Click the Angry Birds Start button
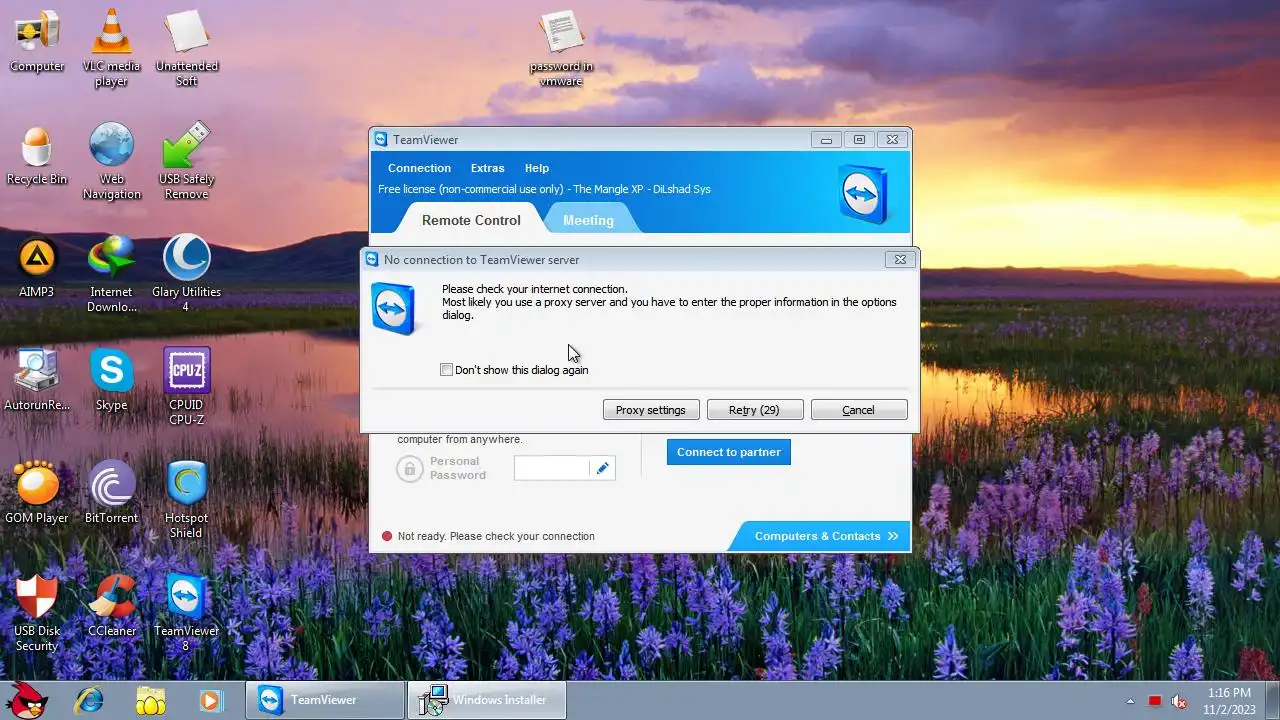This screenshot has width=1280, height=720. [27, 700]
